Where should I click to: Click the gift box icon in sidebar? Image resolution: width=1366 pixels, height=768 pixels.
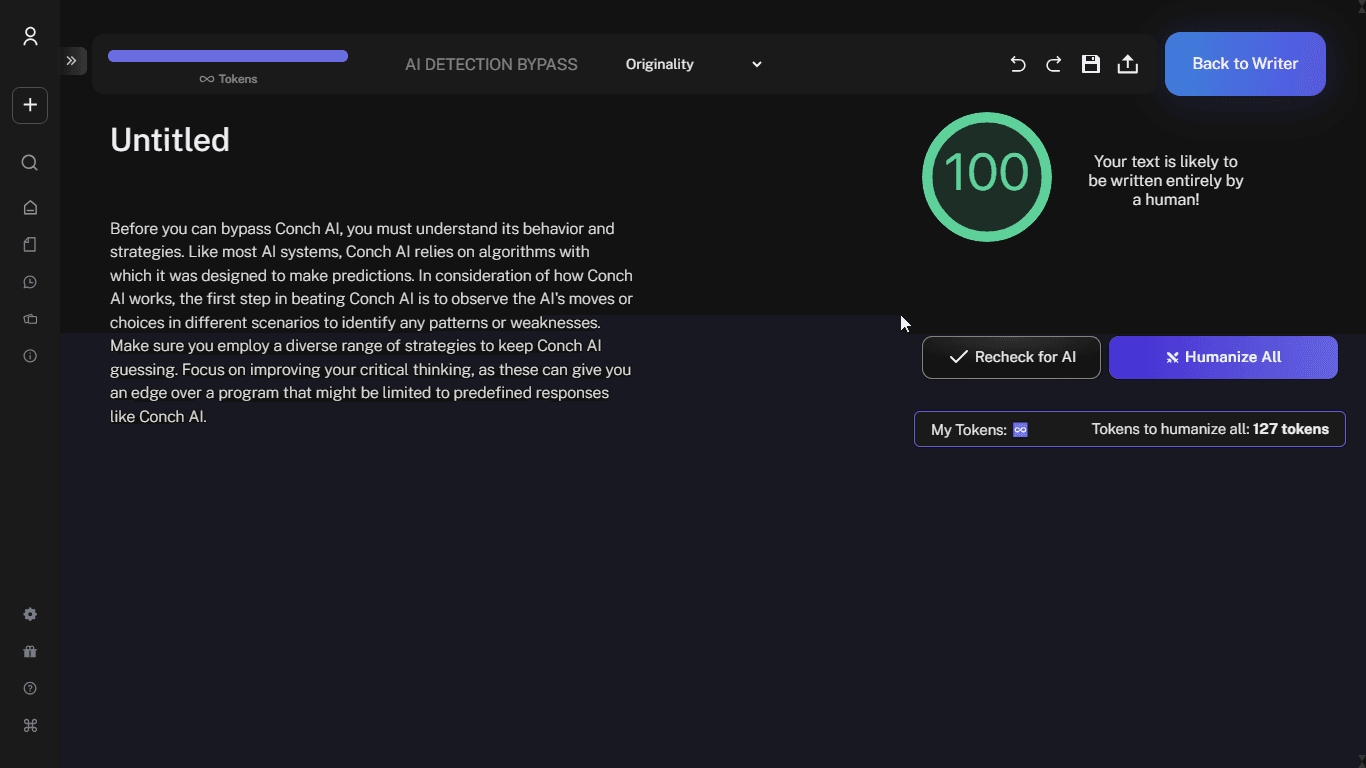(x=30, y=652)
